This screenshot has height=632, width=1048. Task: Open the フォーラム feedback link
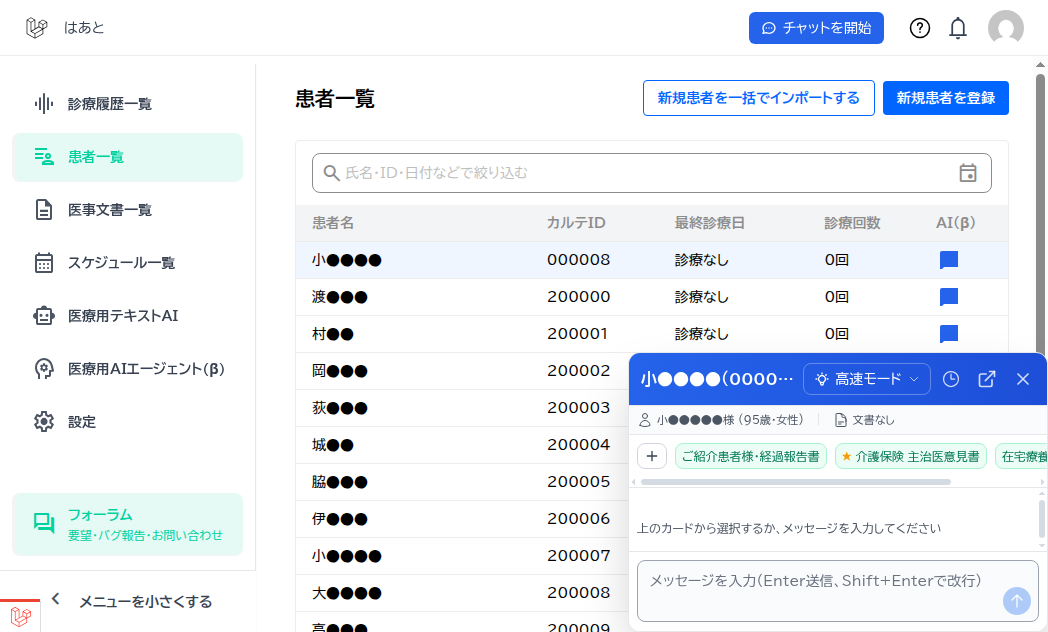coord(127,523)
